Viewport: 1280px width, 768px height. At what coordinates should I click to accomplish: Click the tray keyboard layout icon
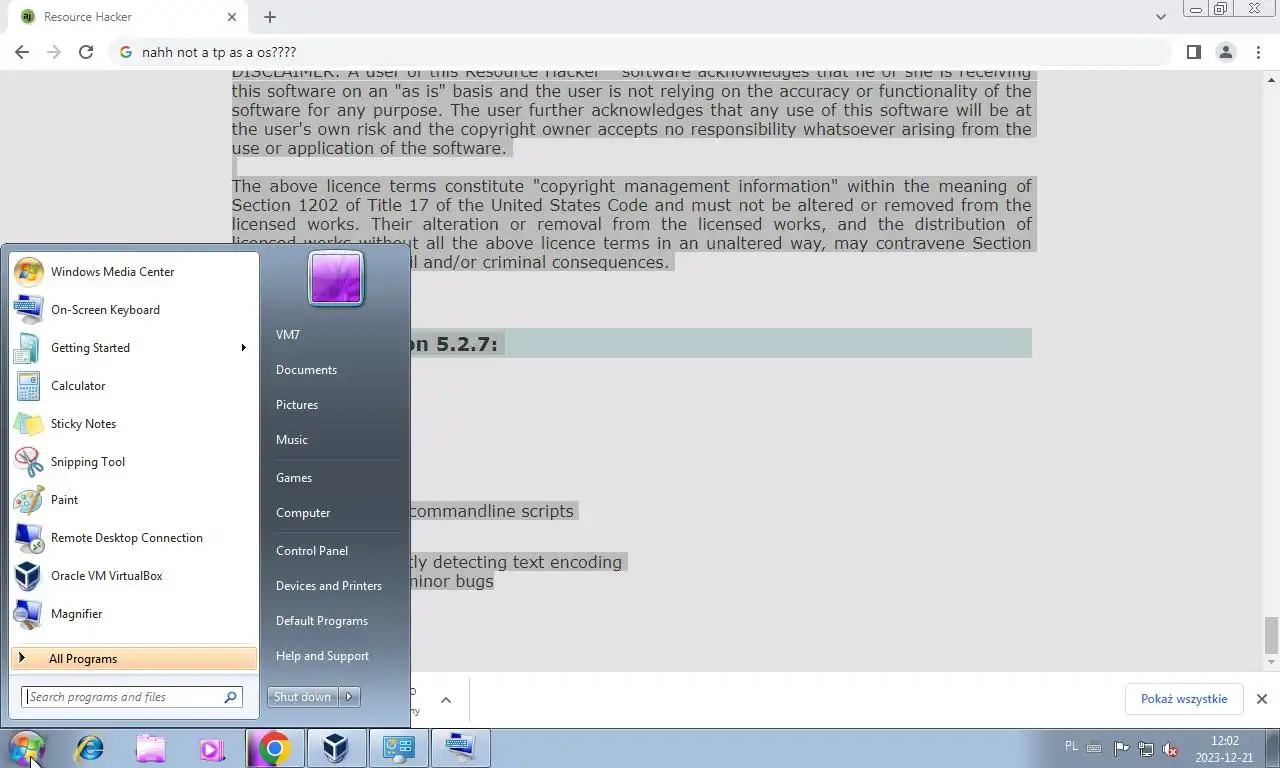(1095, 748)
